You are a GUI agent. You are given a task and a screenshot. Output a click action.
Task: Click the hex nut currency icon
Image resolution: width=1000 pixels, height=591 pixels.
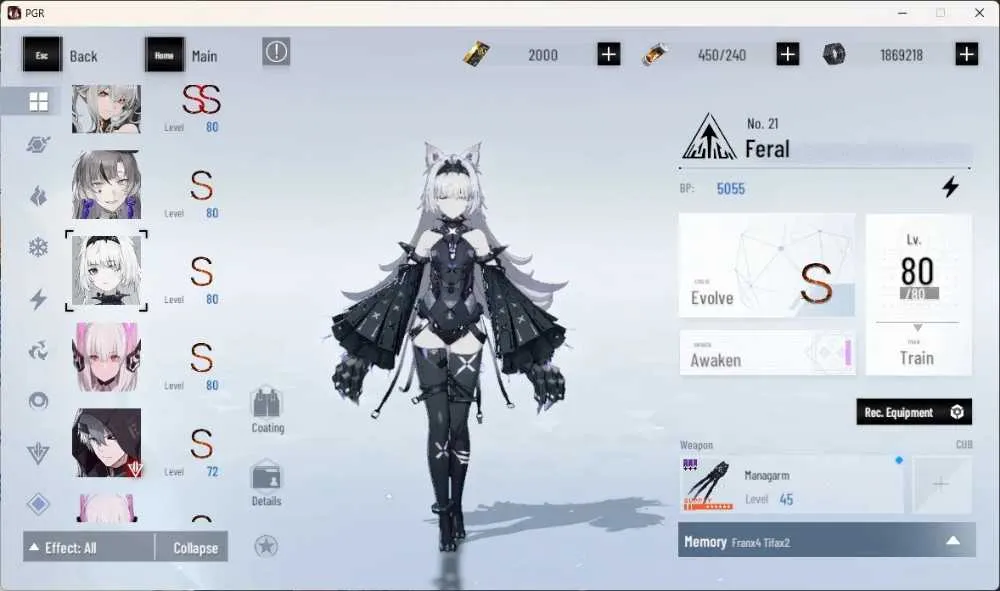[834, 54]
